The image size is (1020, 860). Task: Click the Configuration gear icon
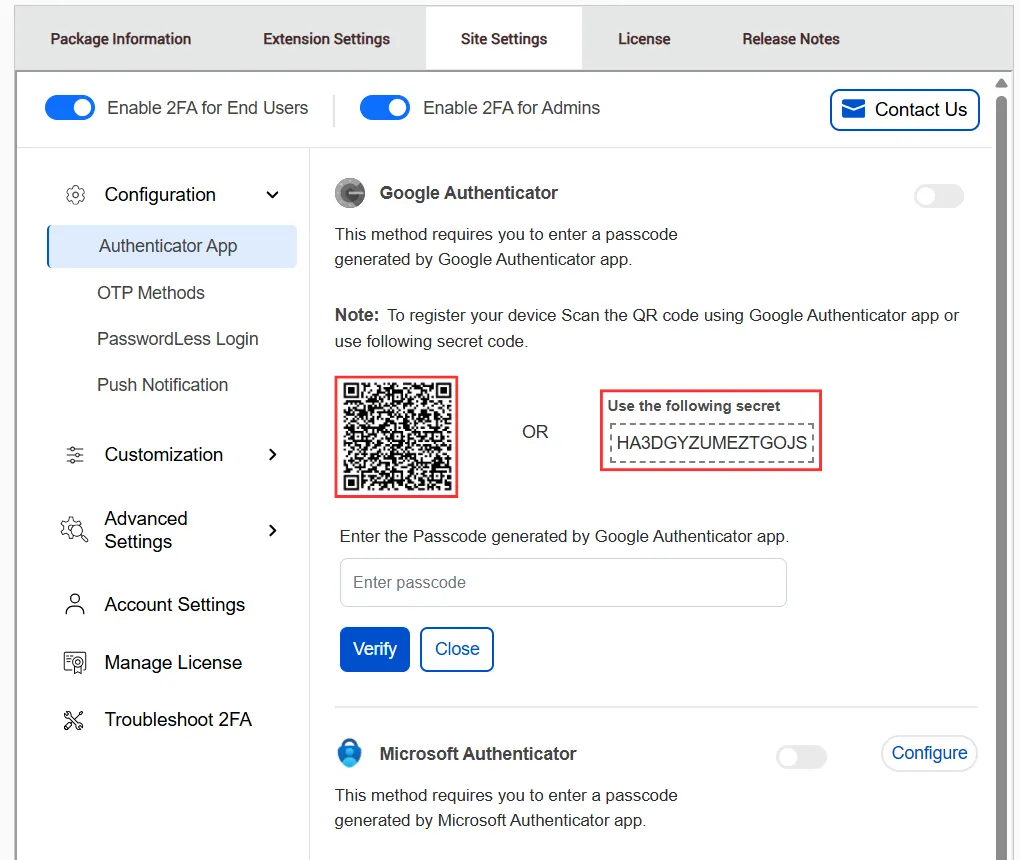[x=75, y=194]
